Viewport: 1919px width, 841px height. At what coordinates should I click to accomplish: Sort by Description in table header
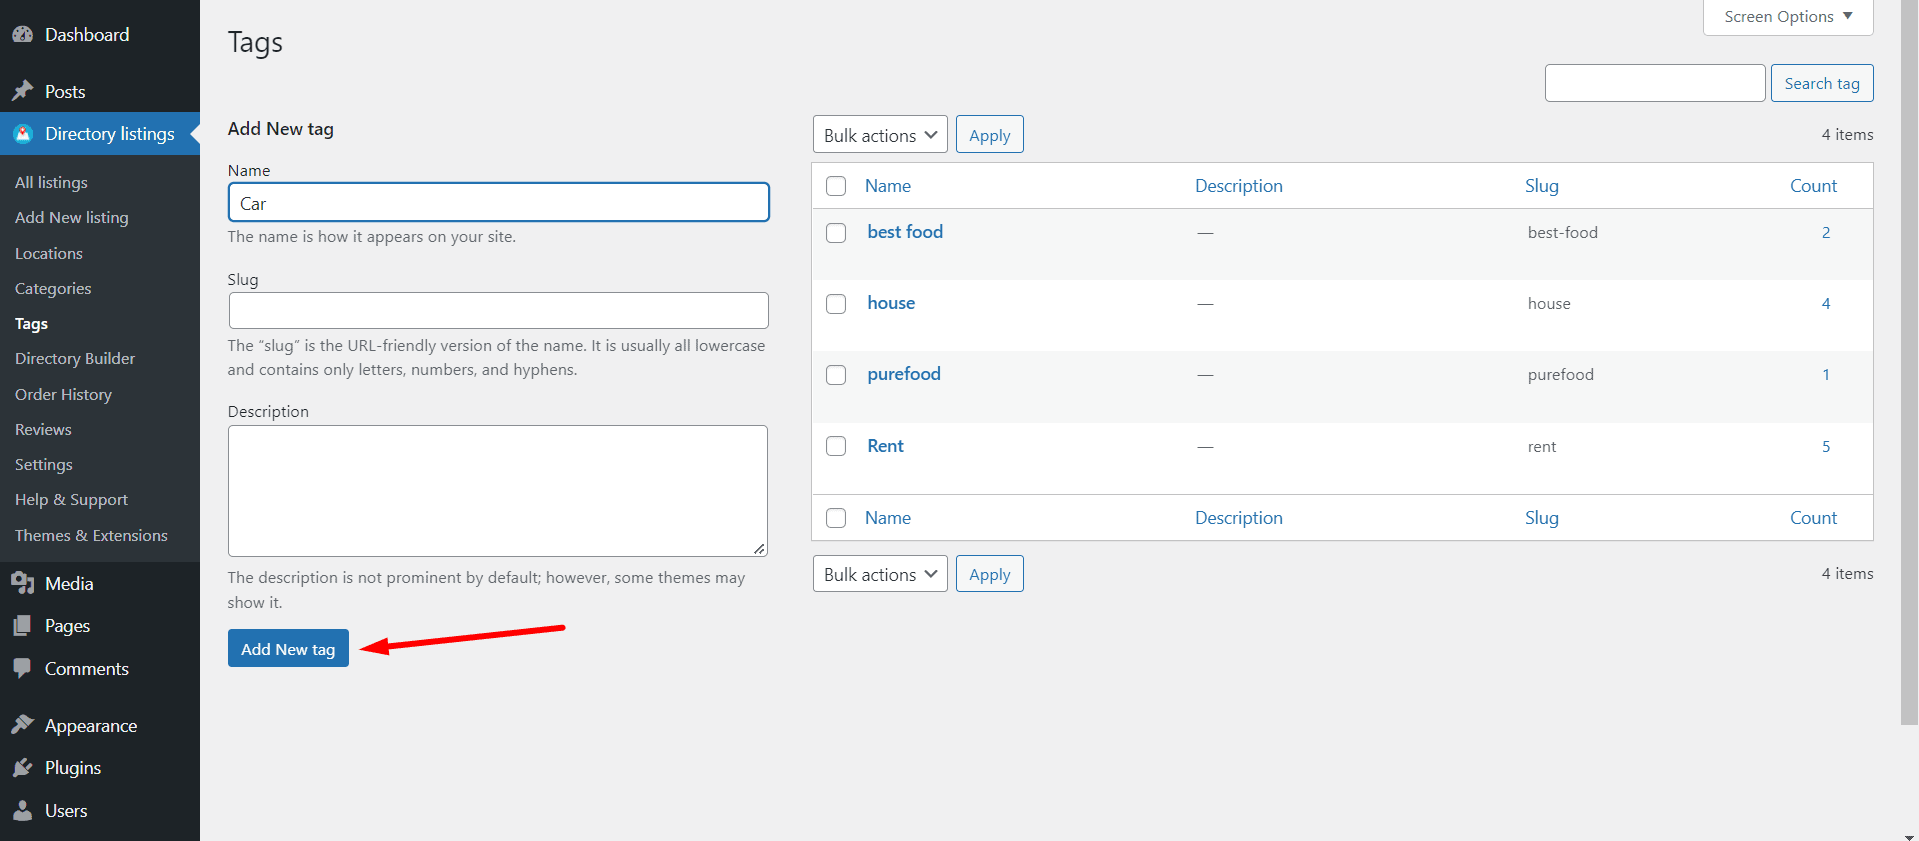[x=1239, y=186]
